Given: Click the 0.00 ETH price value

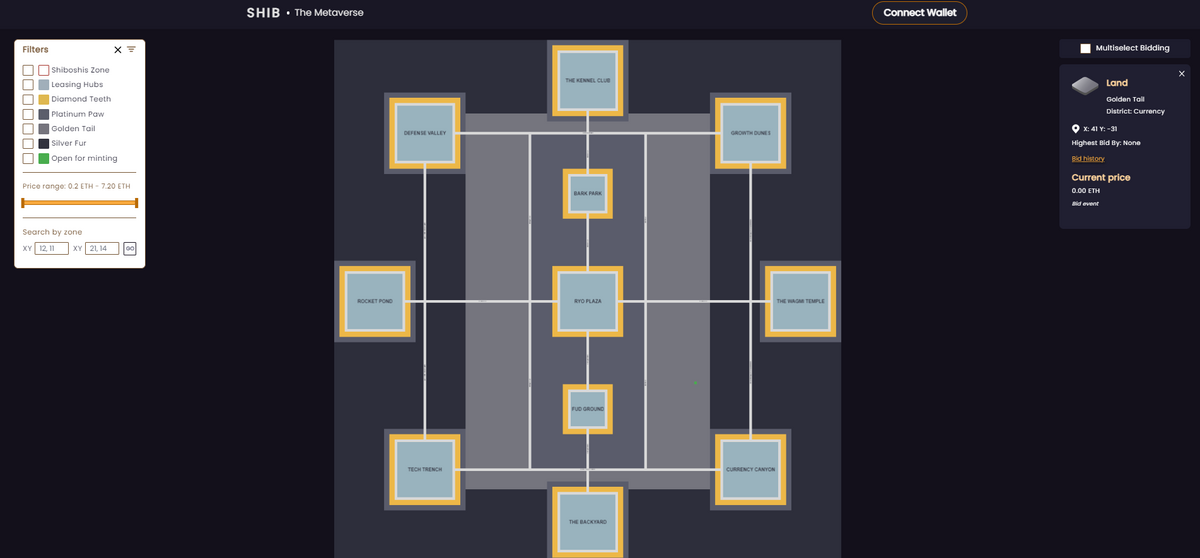Looking at the screenshot, I should (1086, 190).
